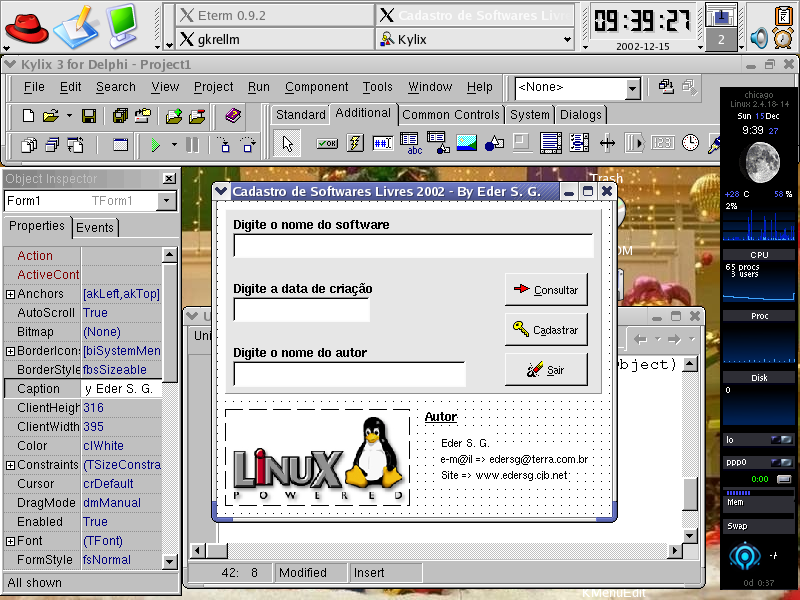Open the File menu

(x=34, y=87)
